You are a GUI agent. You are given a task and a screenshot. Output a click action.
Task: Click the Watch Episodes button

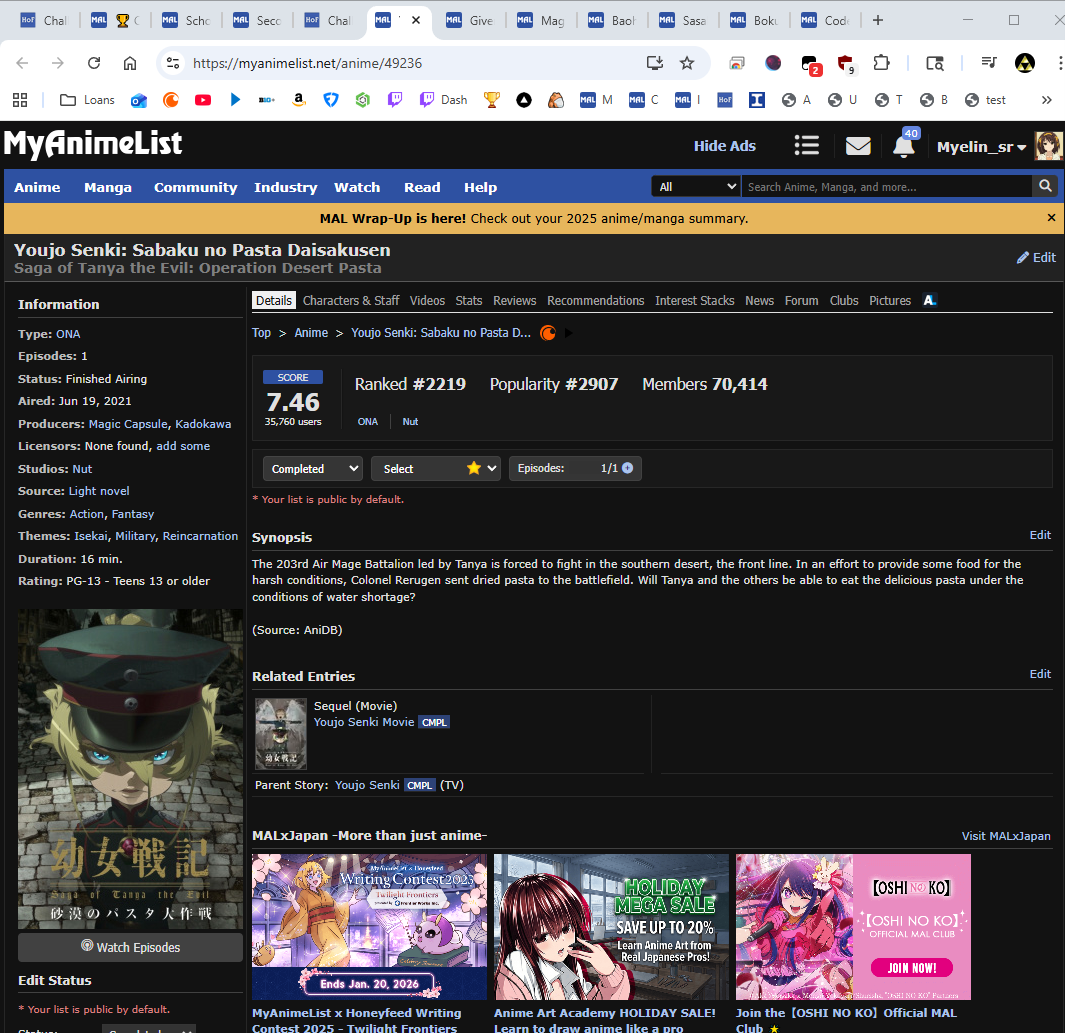click(130, 947)
